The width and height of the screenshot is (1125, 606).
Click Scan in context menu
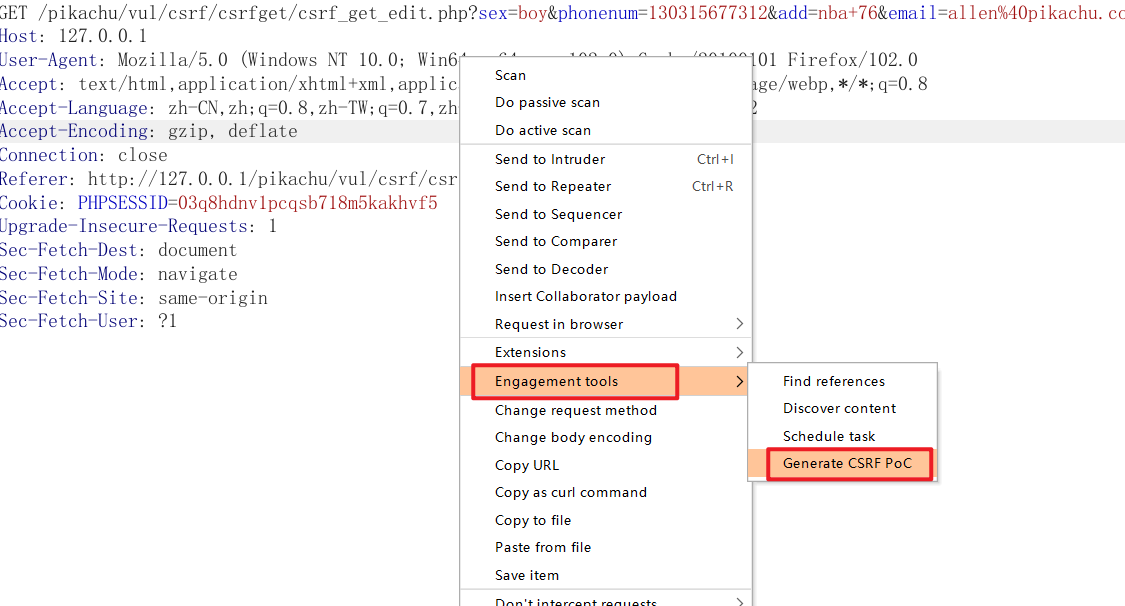510,75
